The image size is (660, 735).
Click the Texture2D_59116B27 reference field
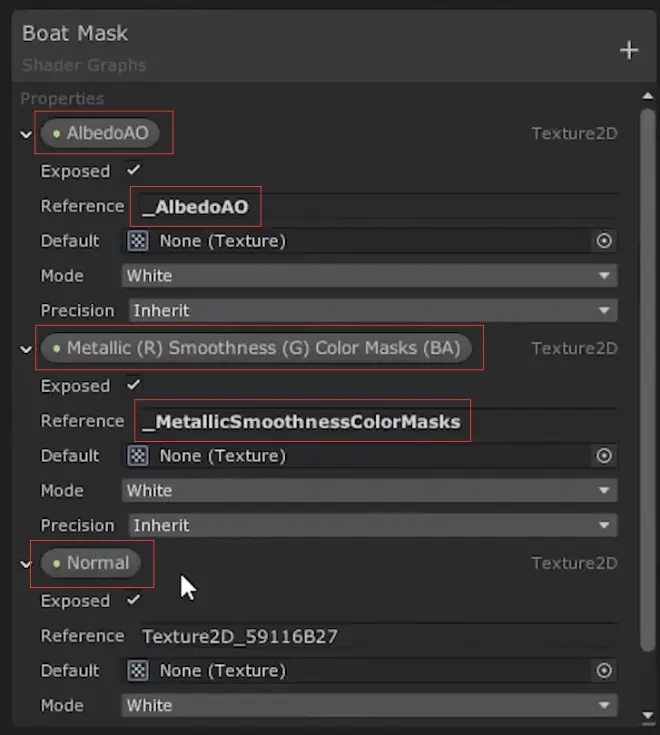[x=378, y=636]
